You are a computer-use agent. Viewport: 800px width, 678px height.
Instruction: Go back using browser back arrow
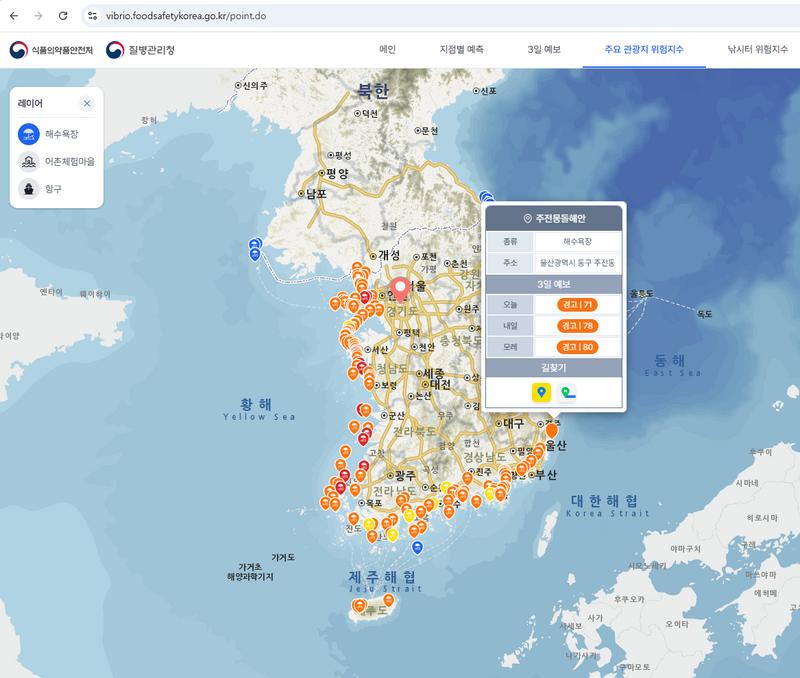(x=13, y=16)
